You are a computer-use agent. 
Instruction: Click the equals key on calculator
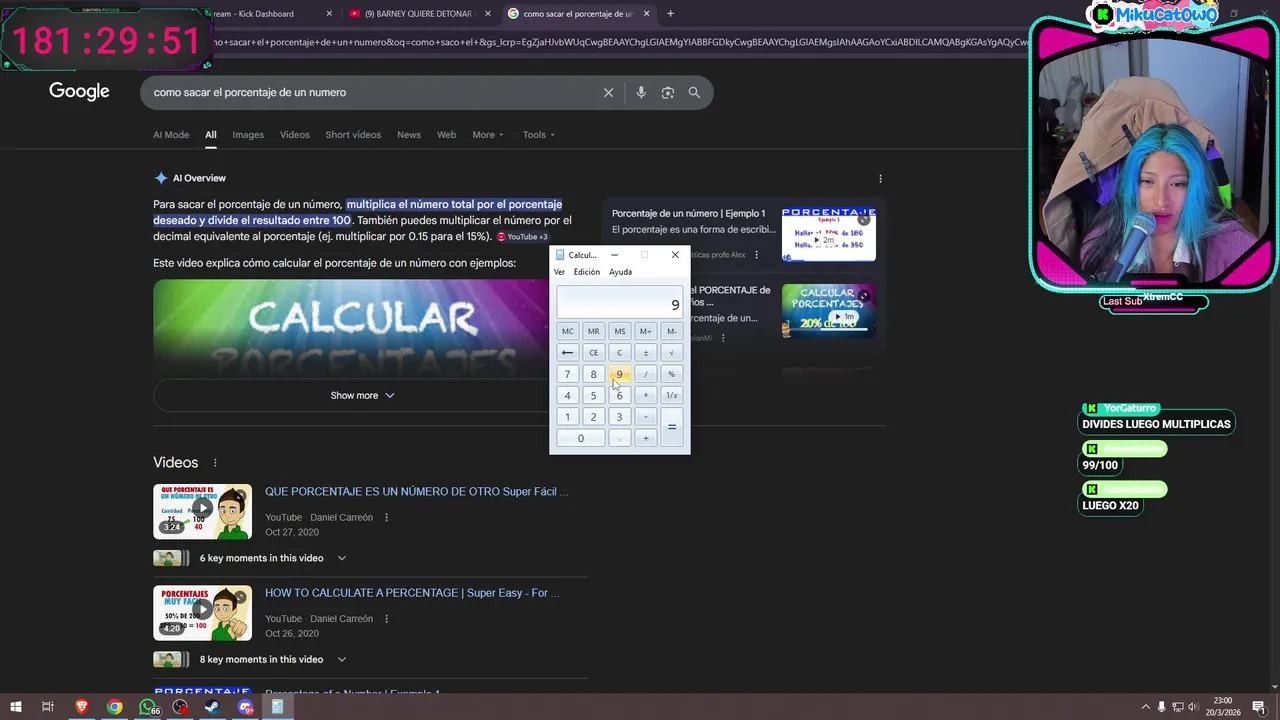(x=671, y=427)
